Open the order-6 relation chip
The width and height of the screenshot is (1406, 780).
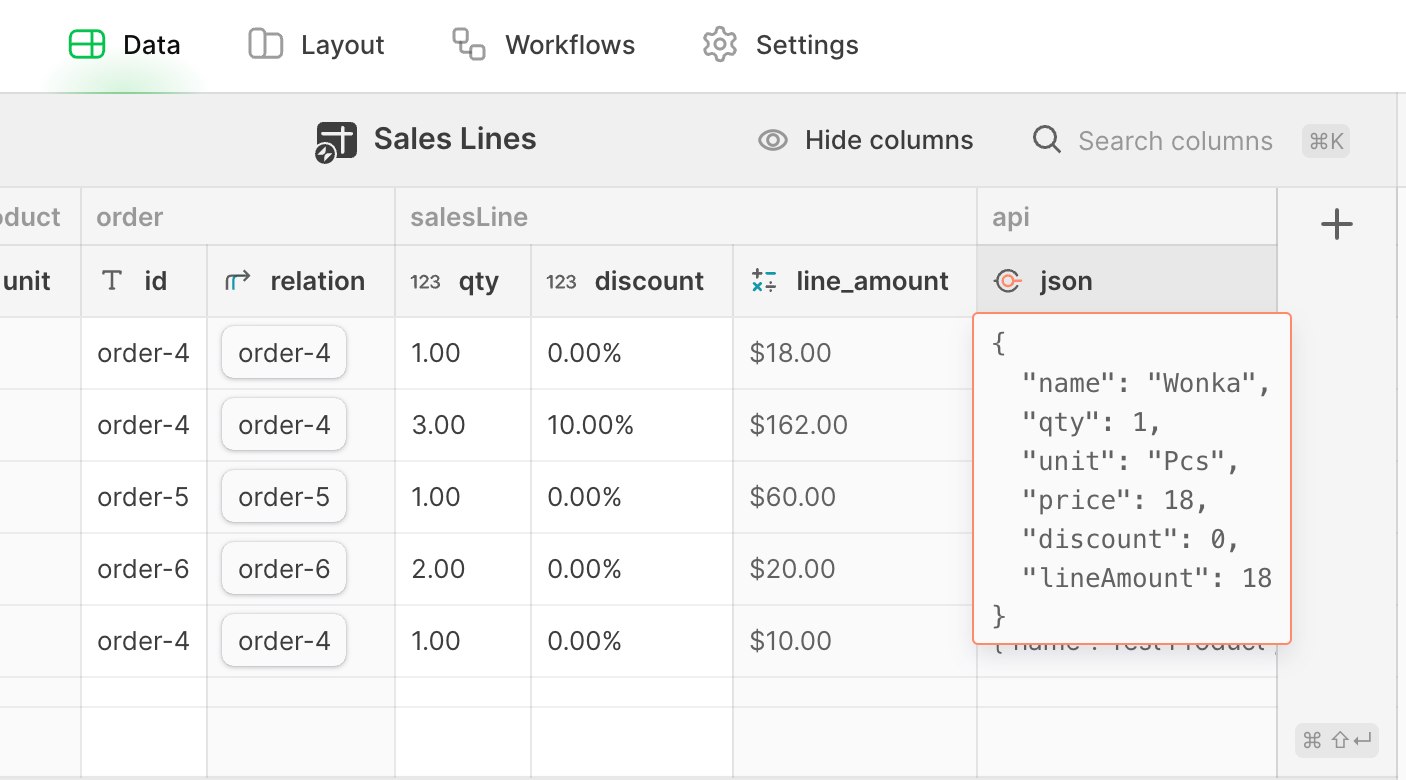pyautogui.click(x=284, y=569)
